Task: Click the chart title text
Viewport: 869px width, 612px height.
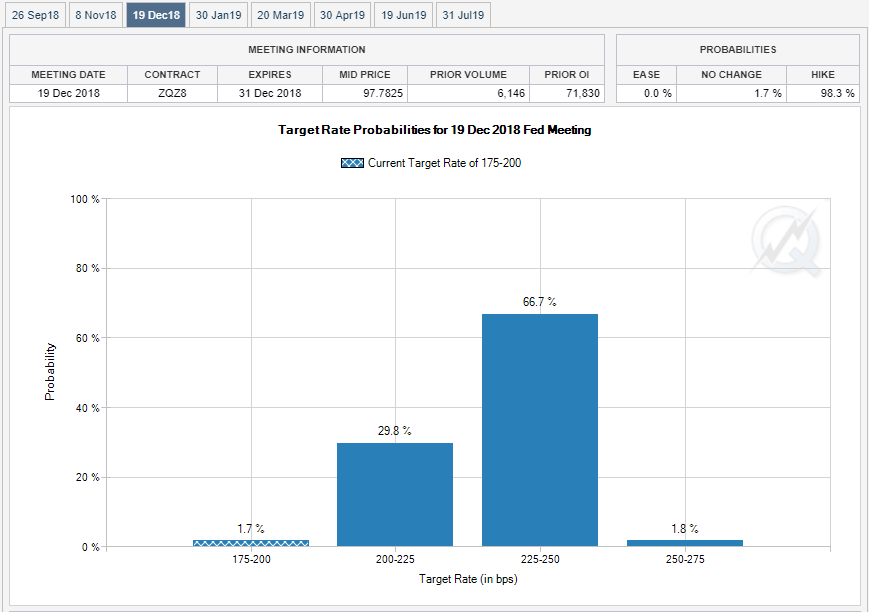Action: coord(434,130)
